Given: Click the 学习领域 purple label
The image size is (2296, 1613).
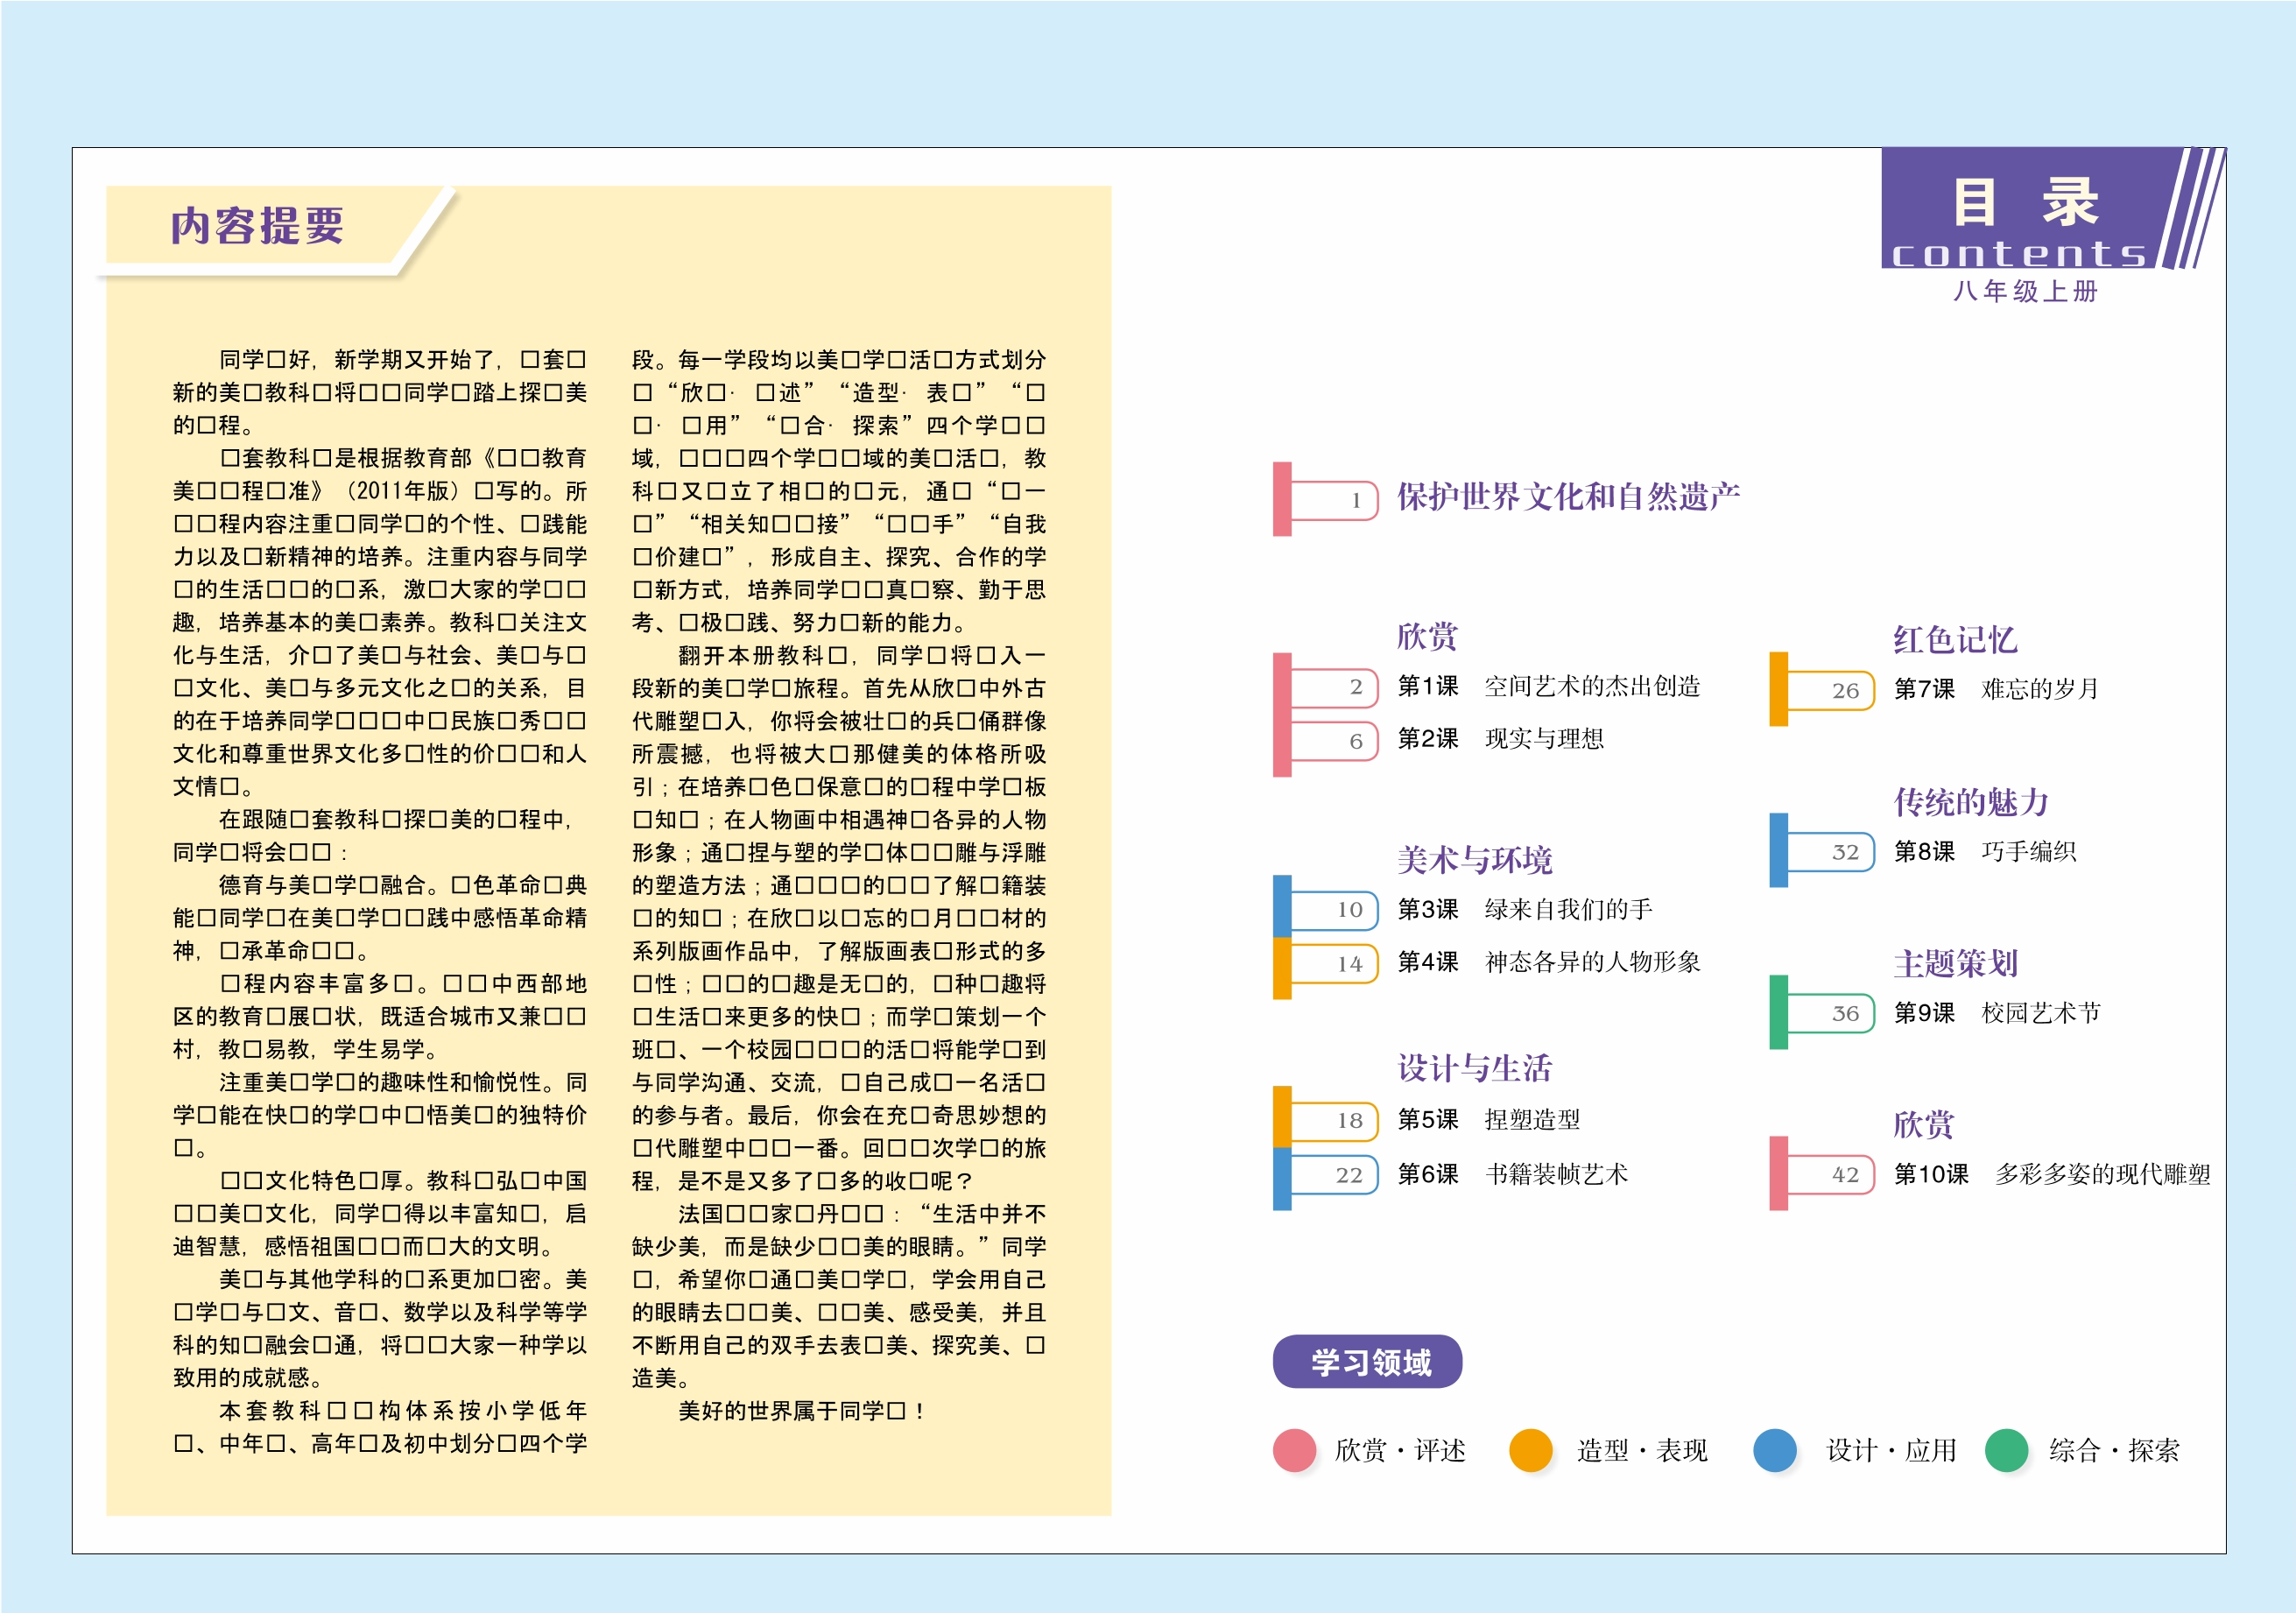Looking at the screenshot, I should coord(1367,1362).
